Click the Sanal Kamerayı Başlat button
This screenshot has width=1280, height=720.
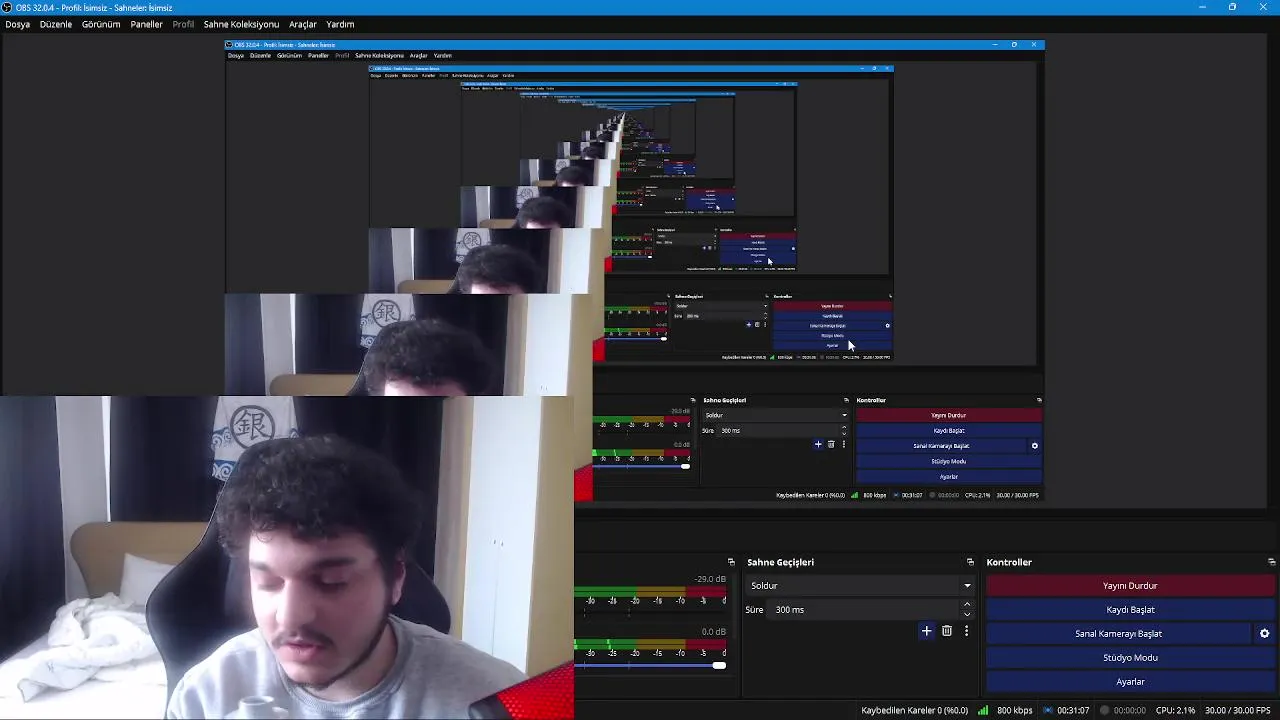point(1118,633)
